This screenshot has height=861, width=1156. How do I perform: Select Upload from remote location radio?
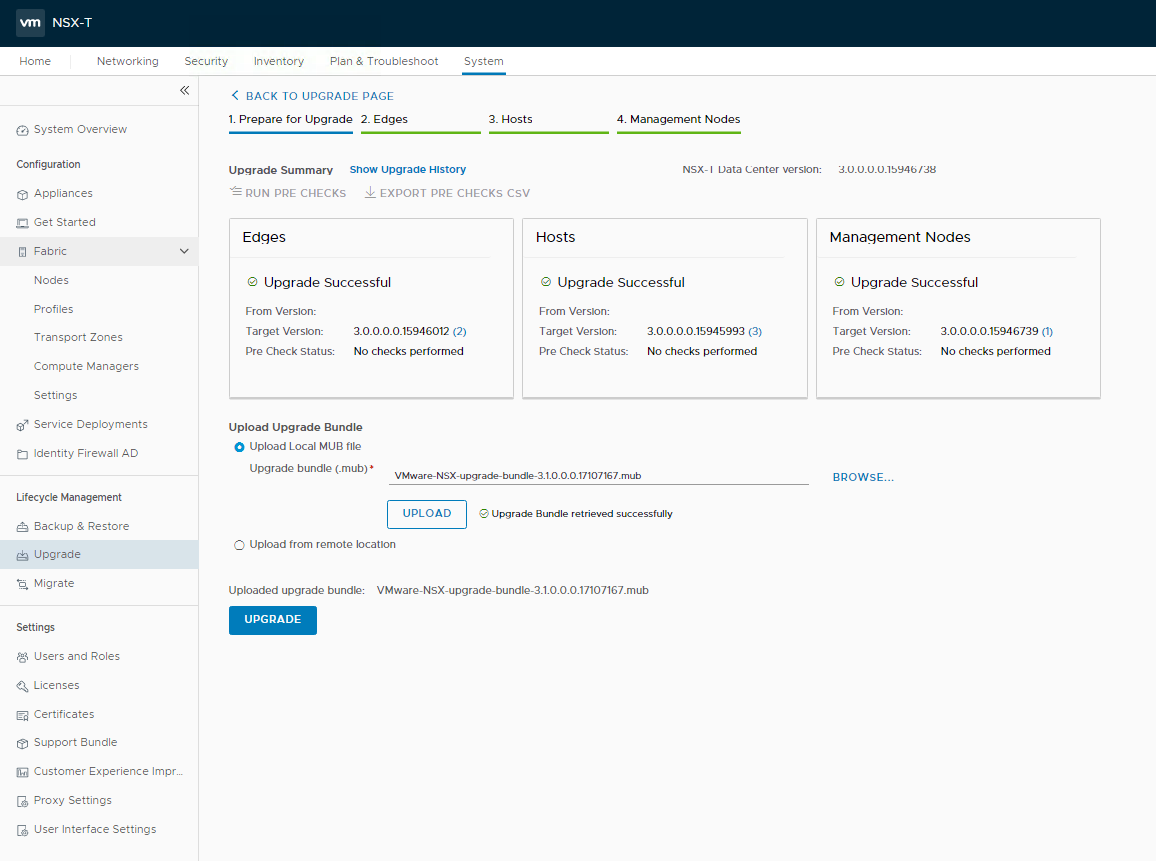tap(239, 545)
